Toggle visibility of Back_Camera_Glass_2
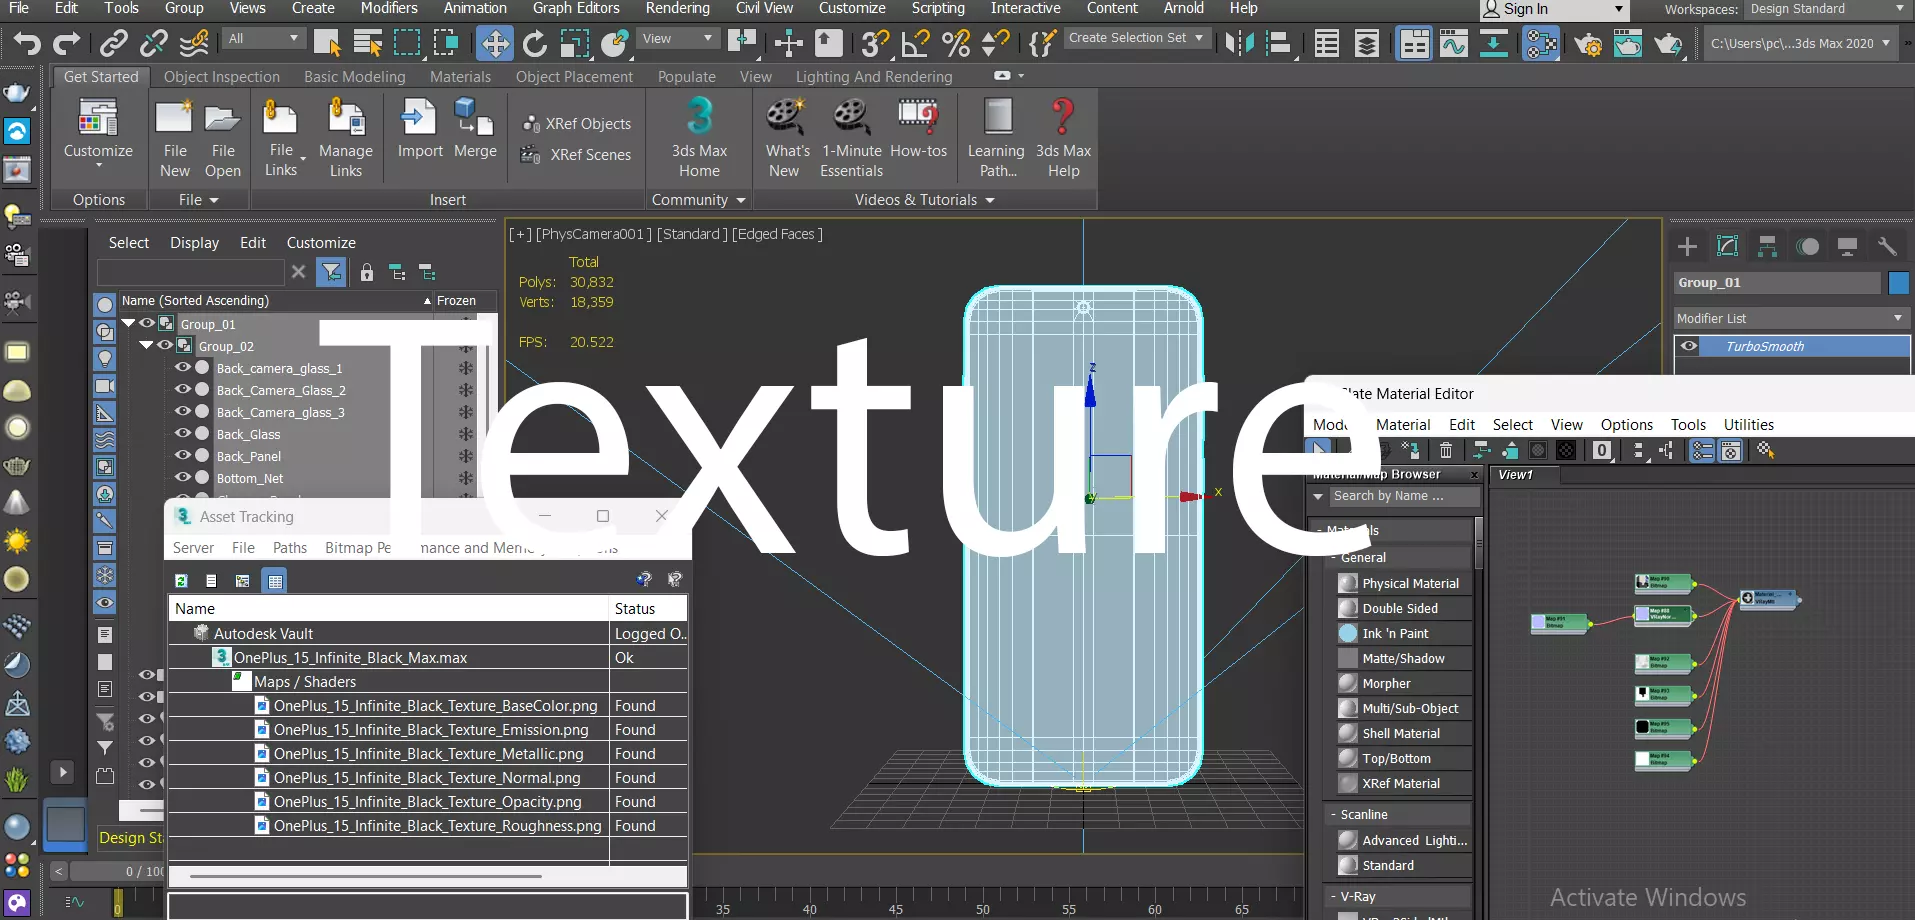This screenshot has height=920, width=1915. point(183,389)
